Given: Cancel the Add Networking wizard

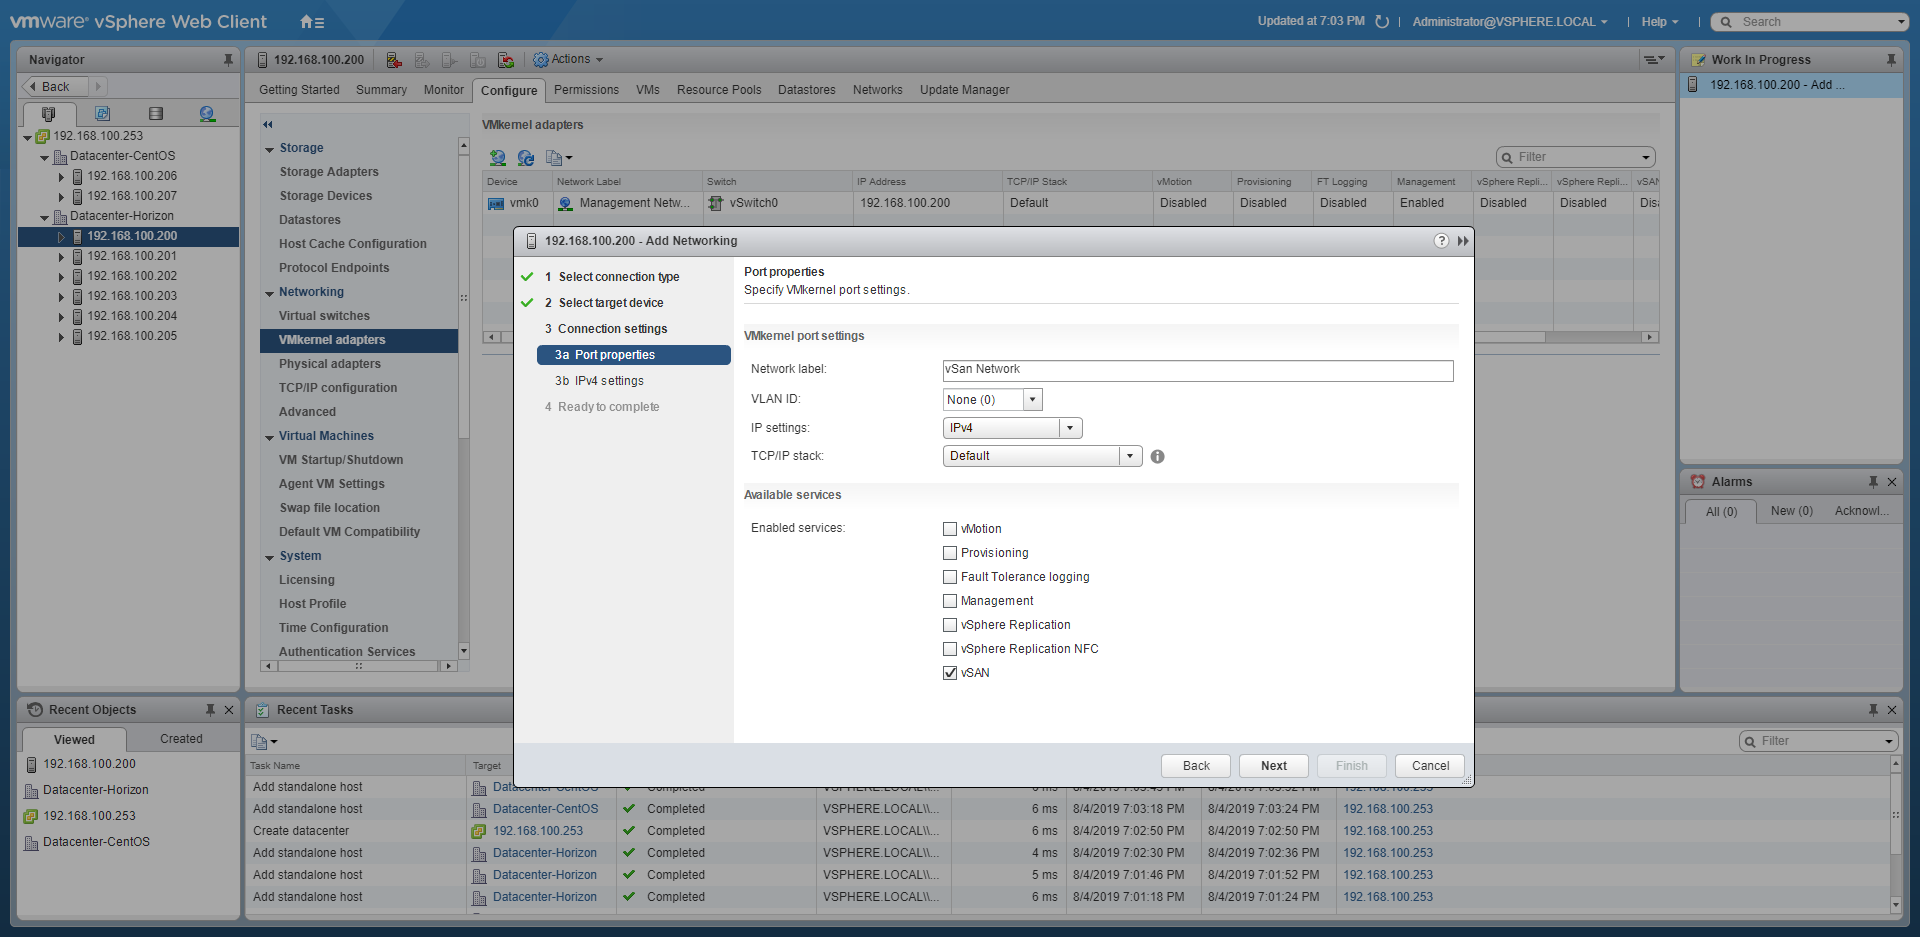Looking at the screenshot, I should [1430, 766].
